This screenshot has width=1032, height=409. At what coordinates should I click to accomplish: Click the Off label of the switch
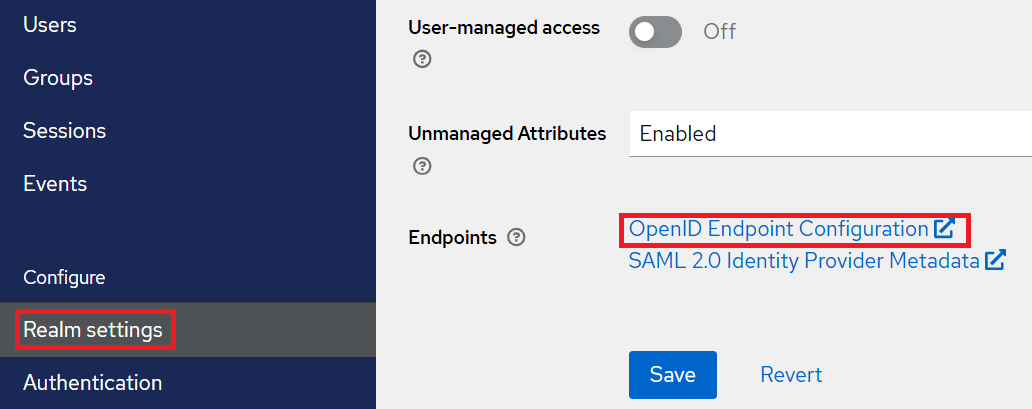[x=719, y=31]
